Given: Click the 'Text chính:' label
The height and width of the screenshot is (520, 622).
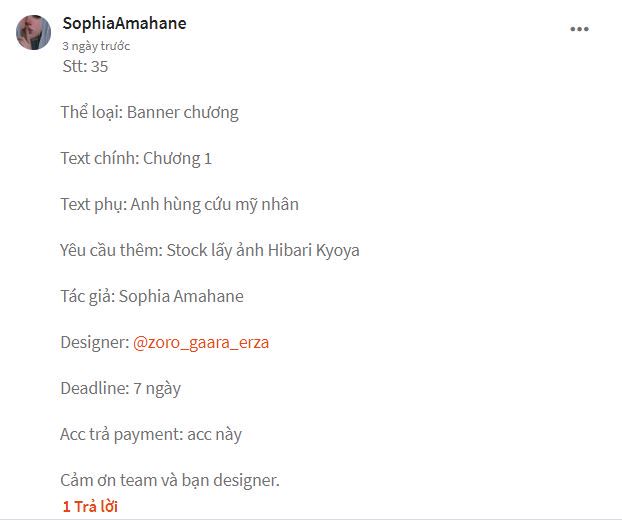Looking at the screenshot, I should (x=99, y=158).
